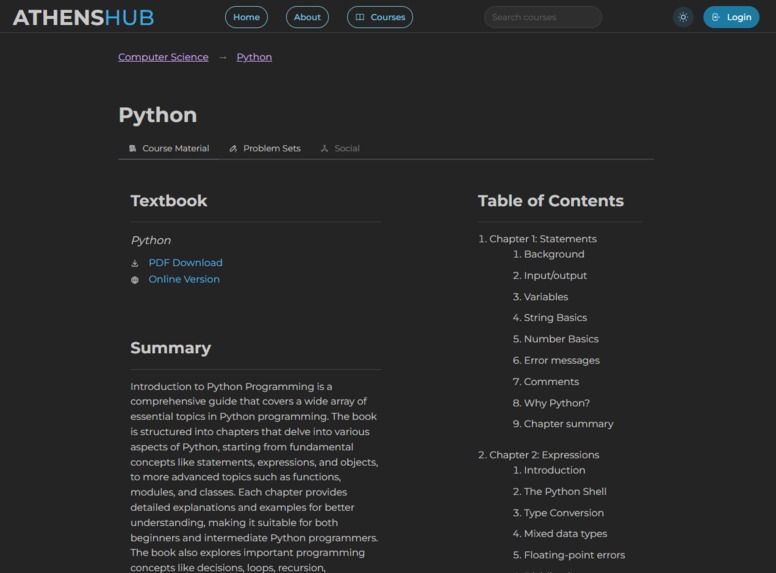The image size is (776, 573).
Task: Select 'Chapter 1: Statements' in contents
Action: (543, 239)
